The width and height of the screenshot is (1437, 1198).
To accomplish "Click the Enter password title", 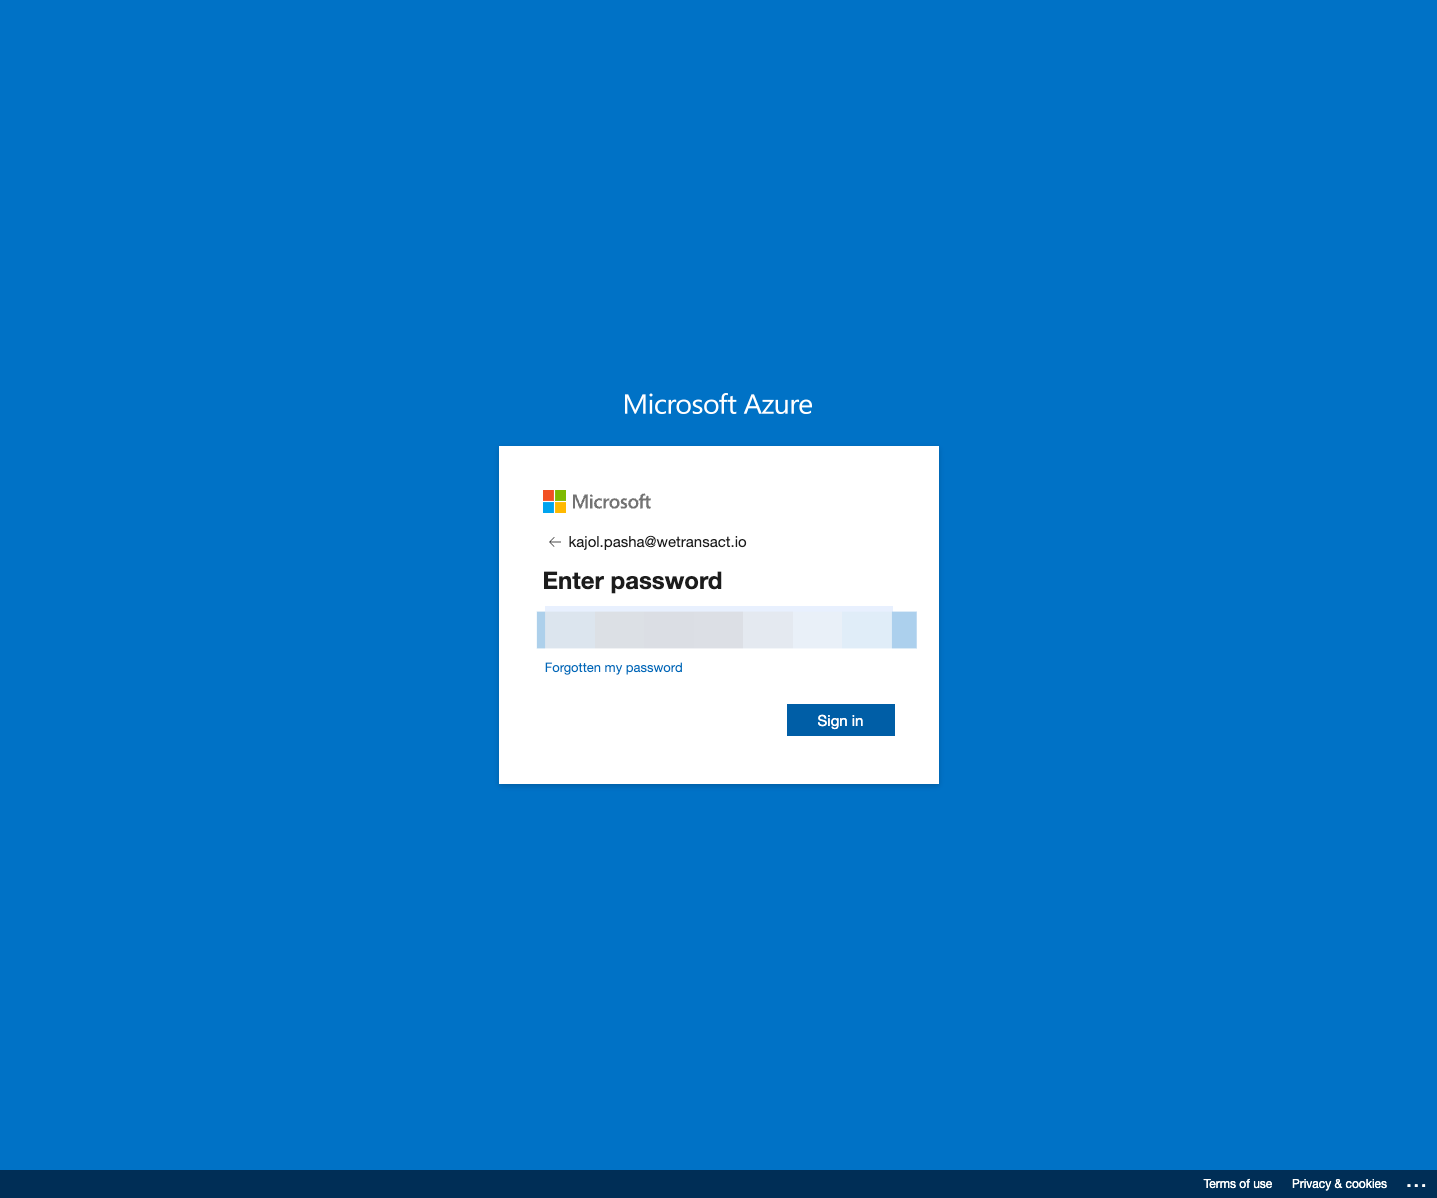I will [x=632, y=581].
